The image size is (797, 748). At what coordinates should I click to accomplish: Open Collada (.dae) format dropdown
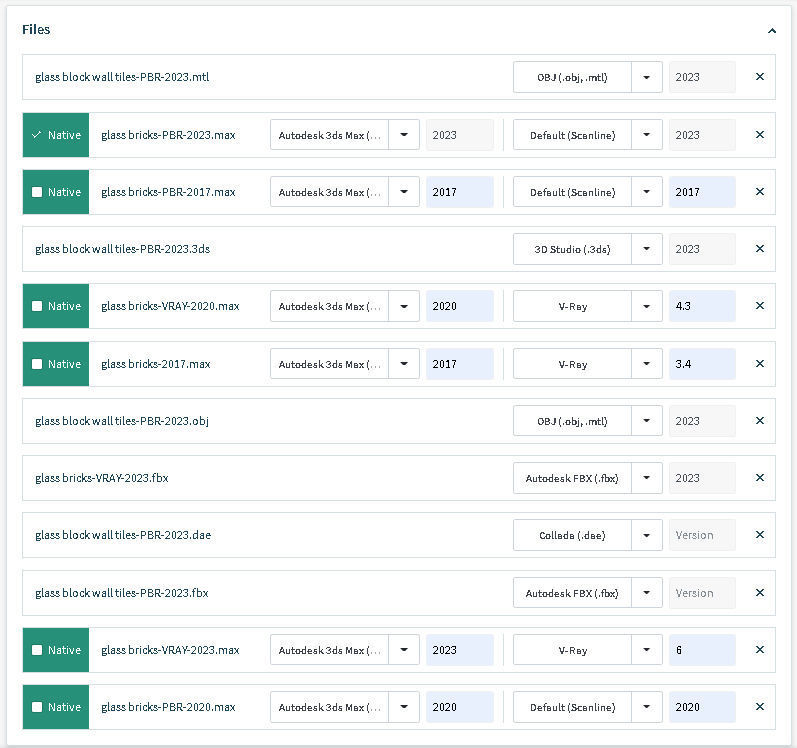click(647, 535)
